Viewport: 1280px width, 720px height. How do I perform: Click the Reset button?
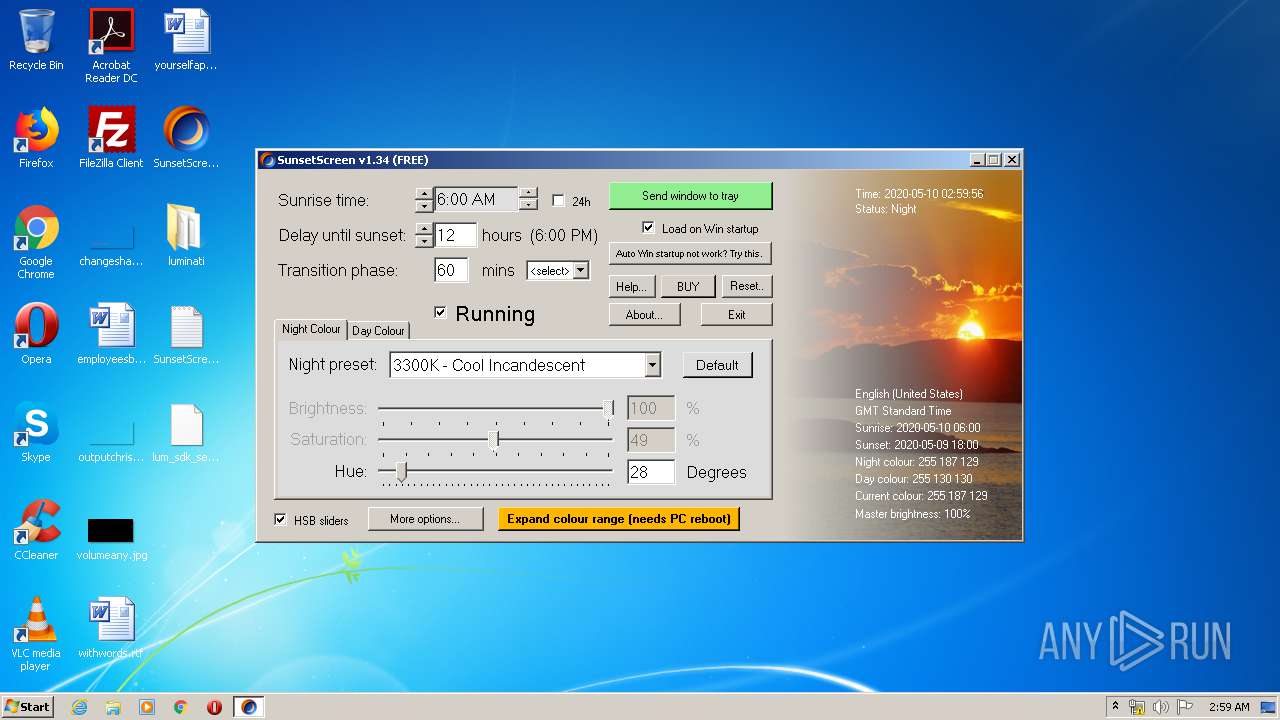[x=747, y=286]
